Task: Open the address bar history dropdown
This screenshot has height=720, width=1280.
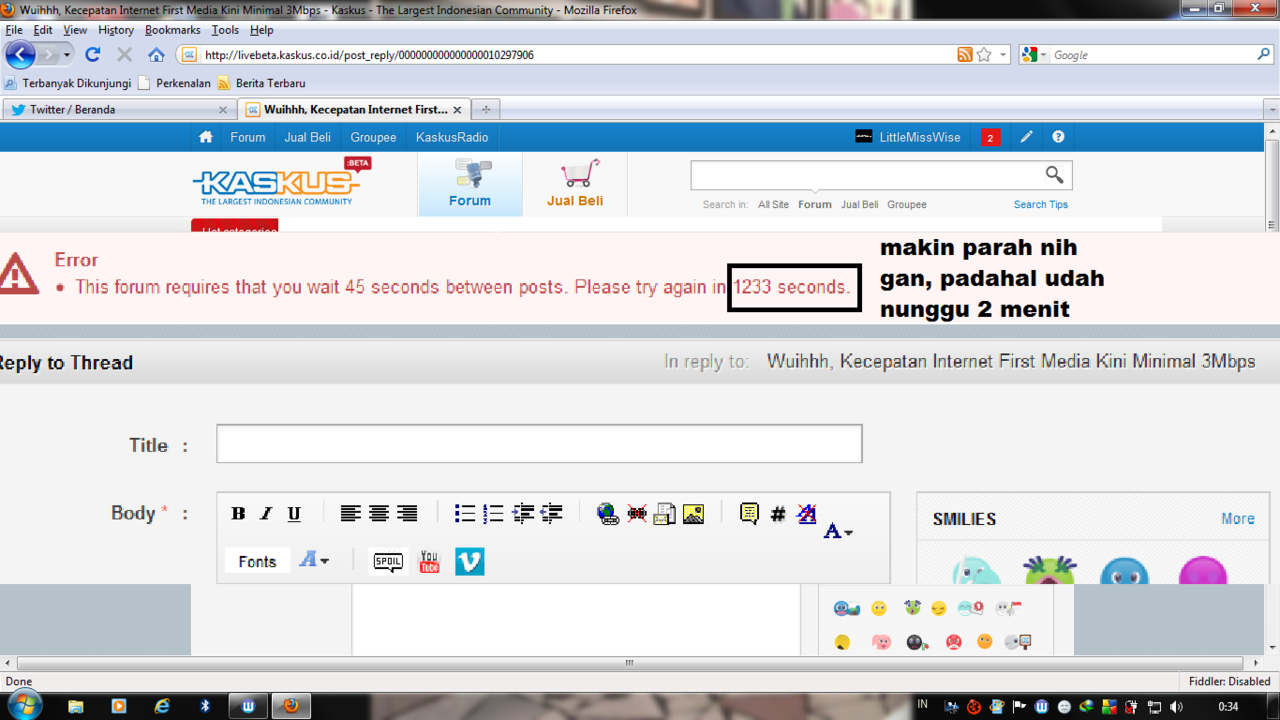Action: click(1003, 55)
